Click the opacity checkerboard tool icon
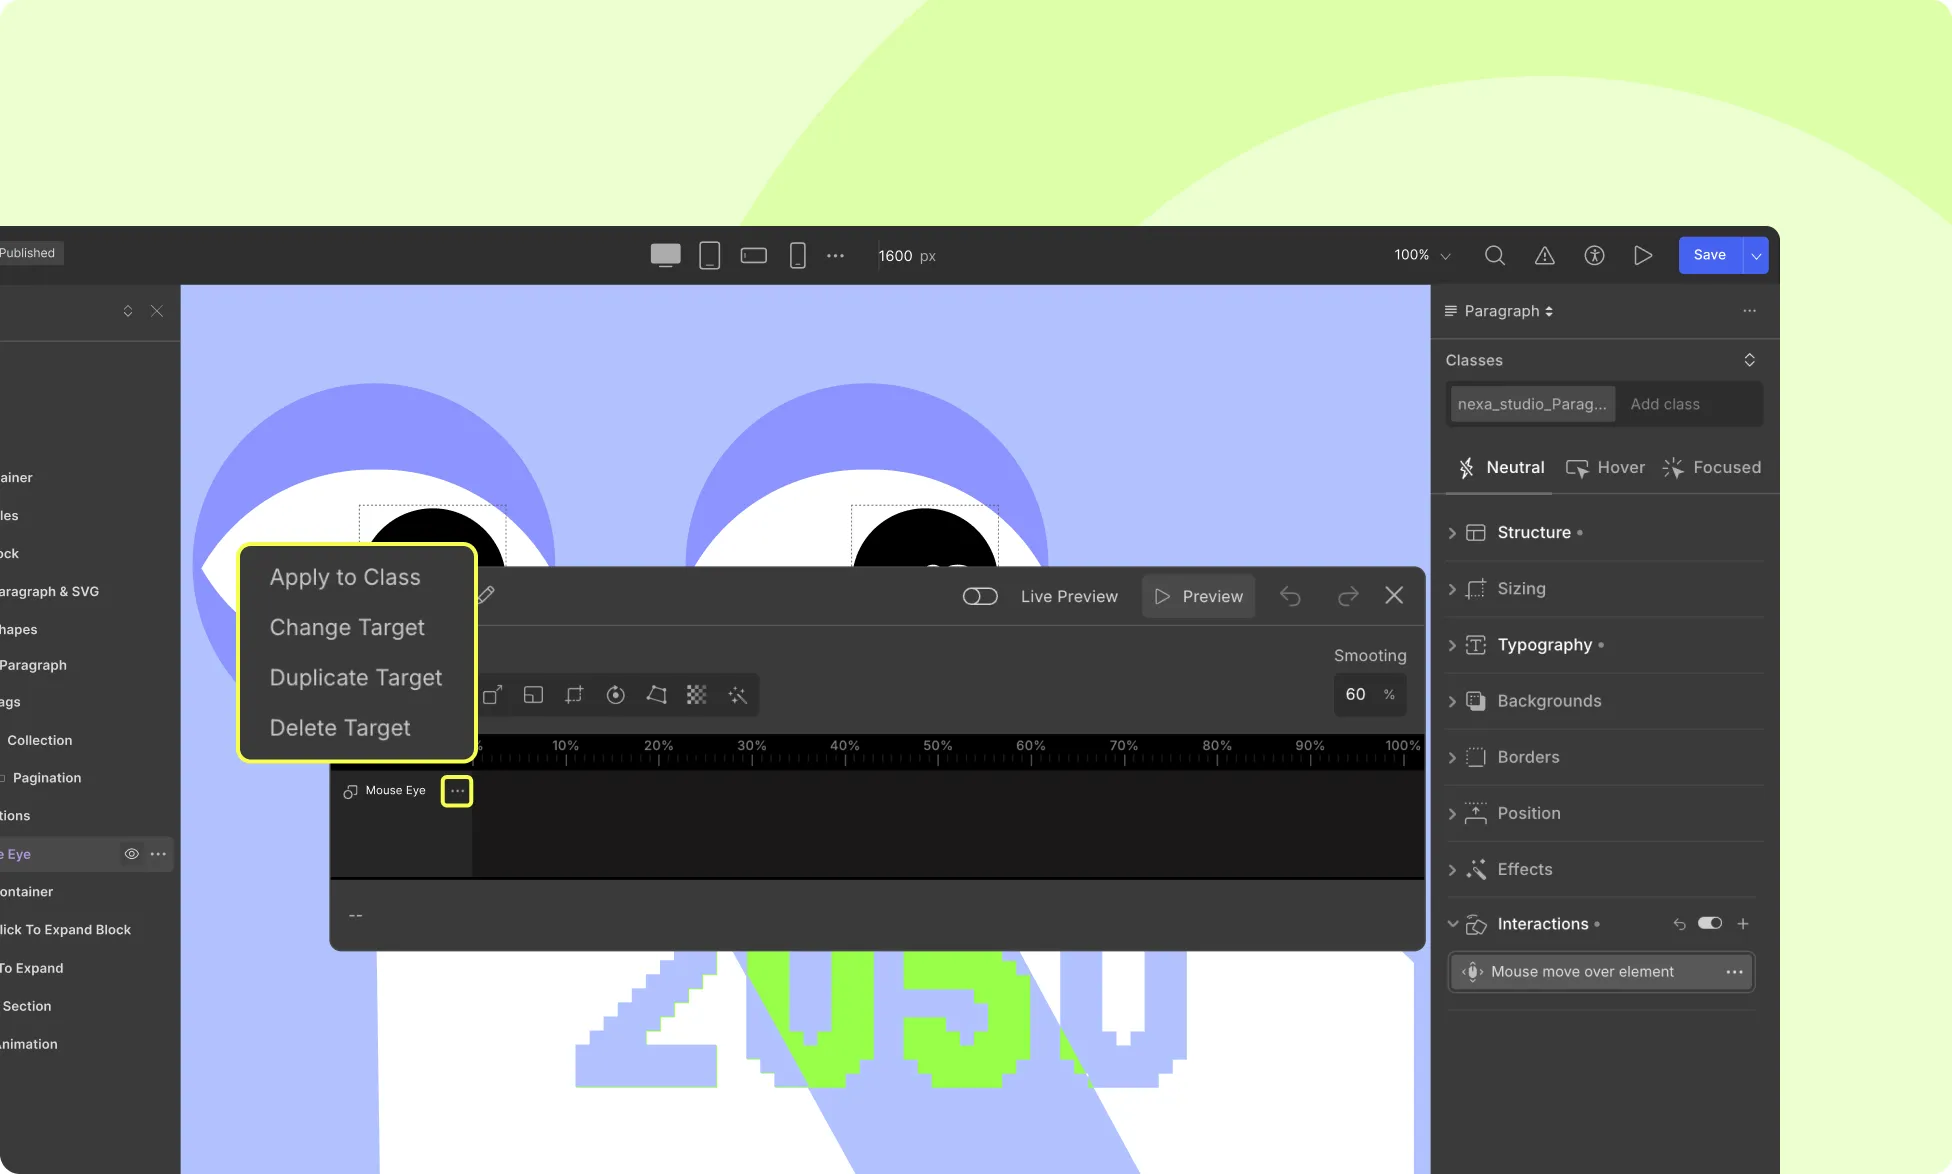1952x1174 pixels. (x=697, y=695)
